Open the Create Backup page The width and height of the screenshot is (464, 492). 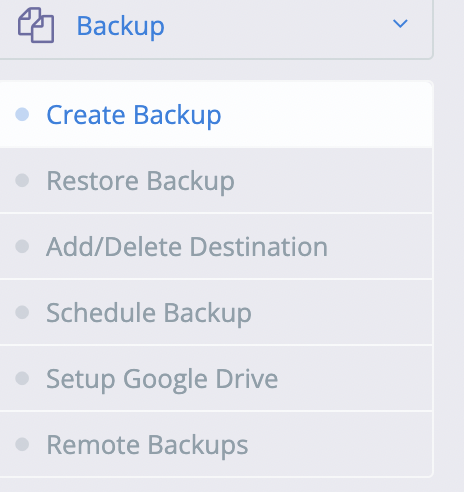(134, 115)
